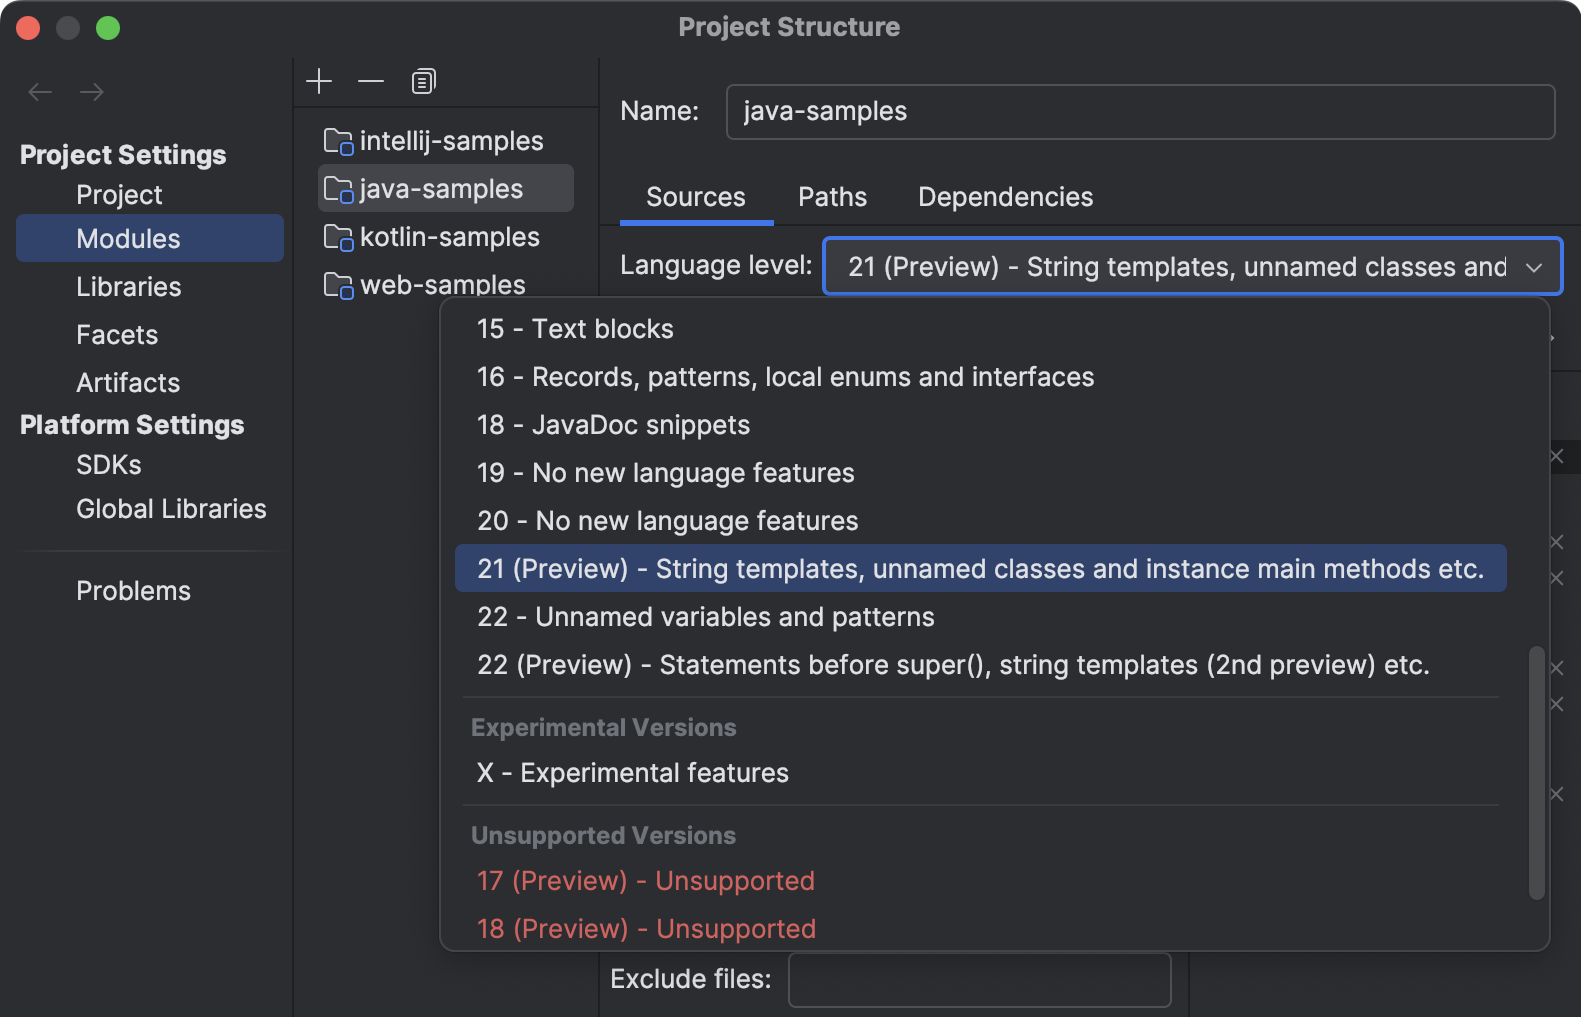Viewport: 1581px width, 1017px height.
Task: Select X - Experimental features option
Action: pos(632,773)
